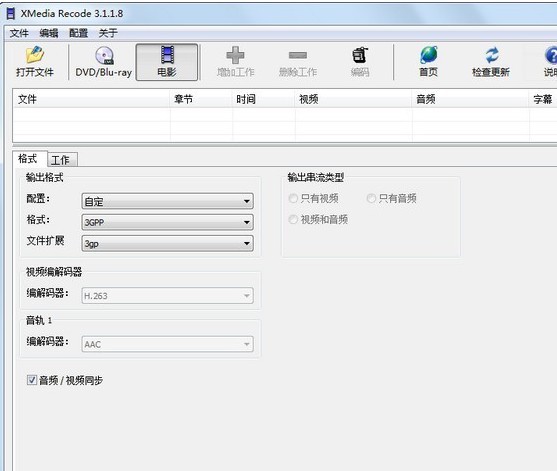Screen dimensions: 557x471
Task: Click the XMedia Recode title bar icon
Action: click(x=11, y=13)
